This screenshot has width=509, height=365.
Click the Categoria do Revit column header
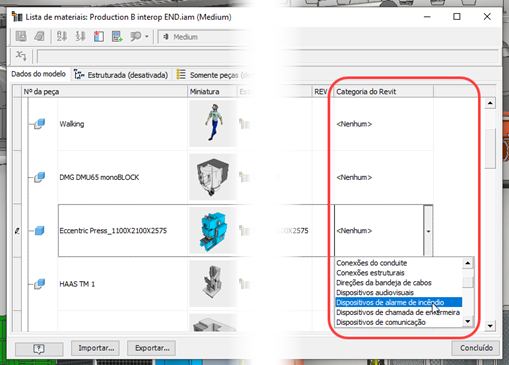tap(383, 92)
